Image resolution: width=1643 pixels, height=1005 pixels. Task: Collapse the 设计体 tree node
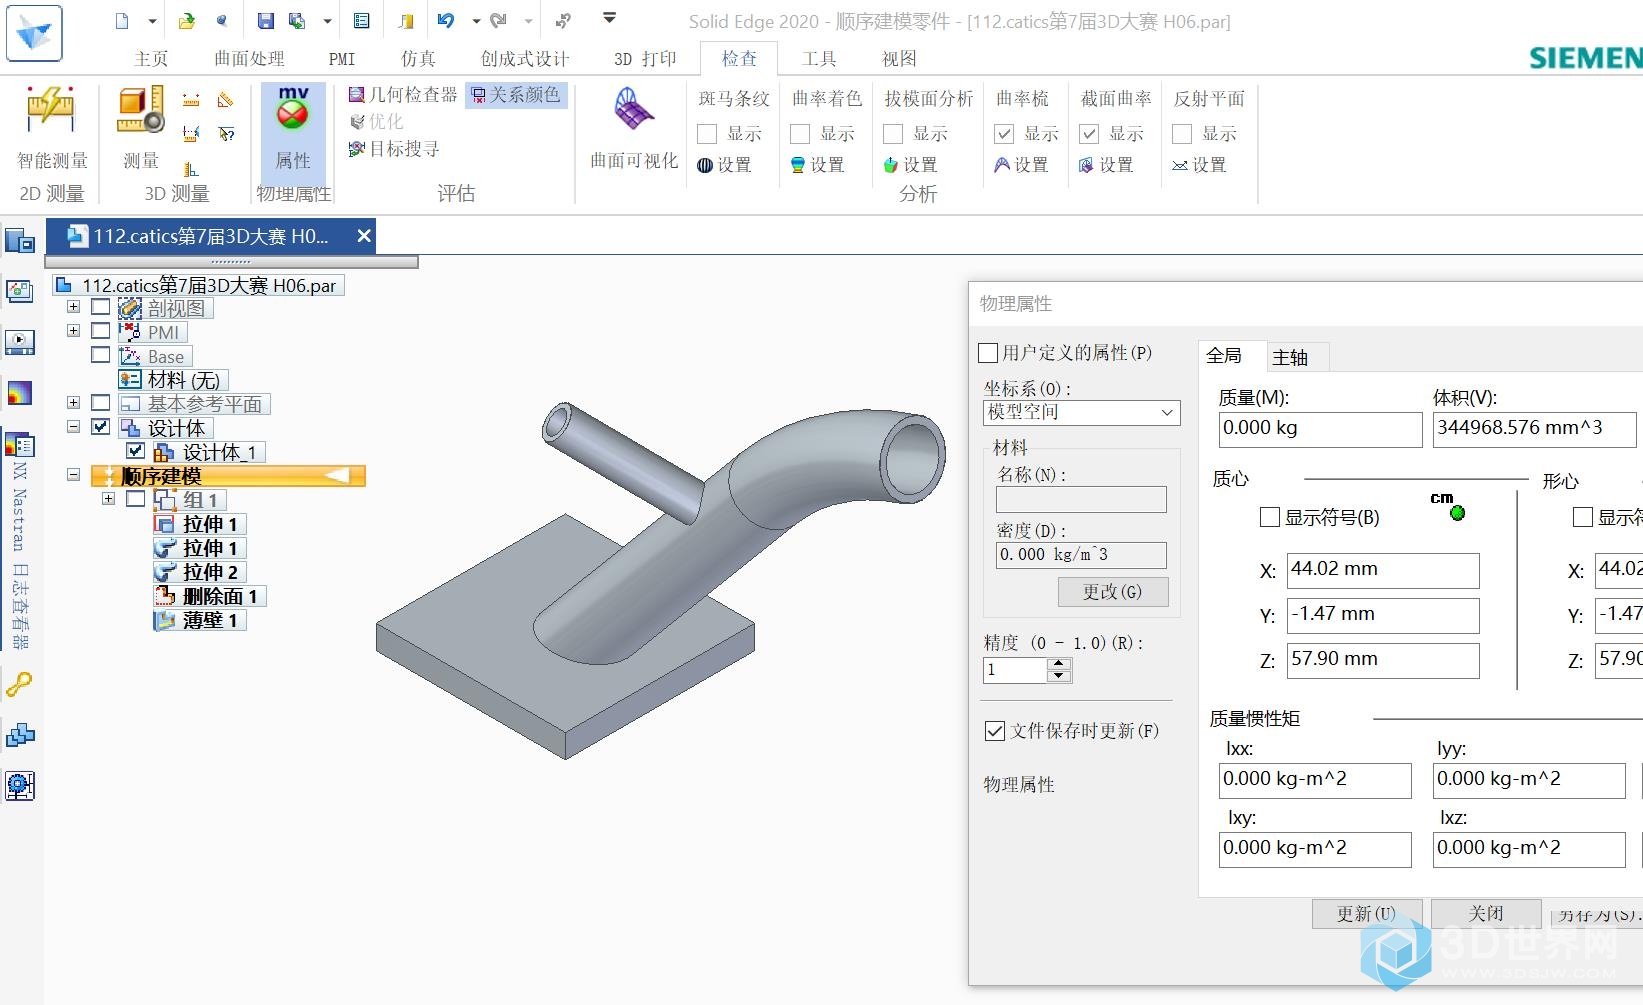pyautogui.click(x=73, y=426)
